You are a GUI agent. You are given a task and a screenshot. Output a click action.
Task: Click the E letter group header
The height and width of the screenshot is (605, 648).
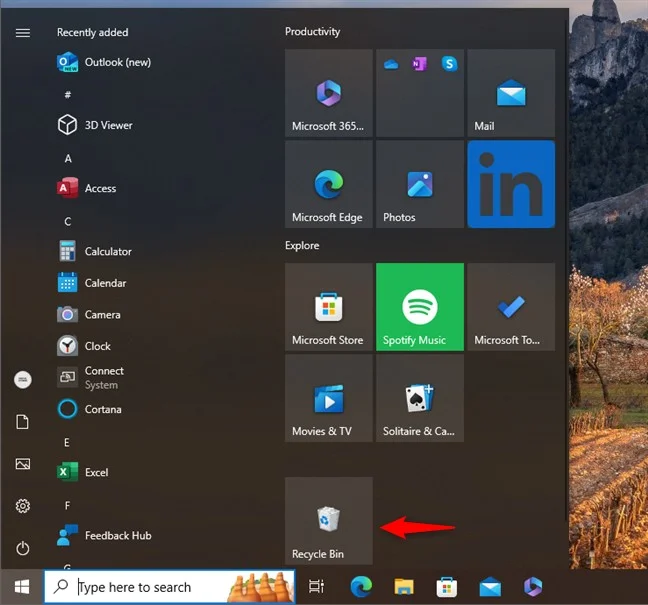pyautogui.click(x=67, y=443)
